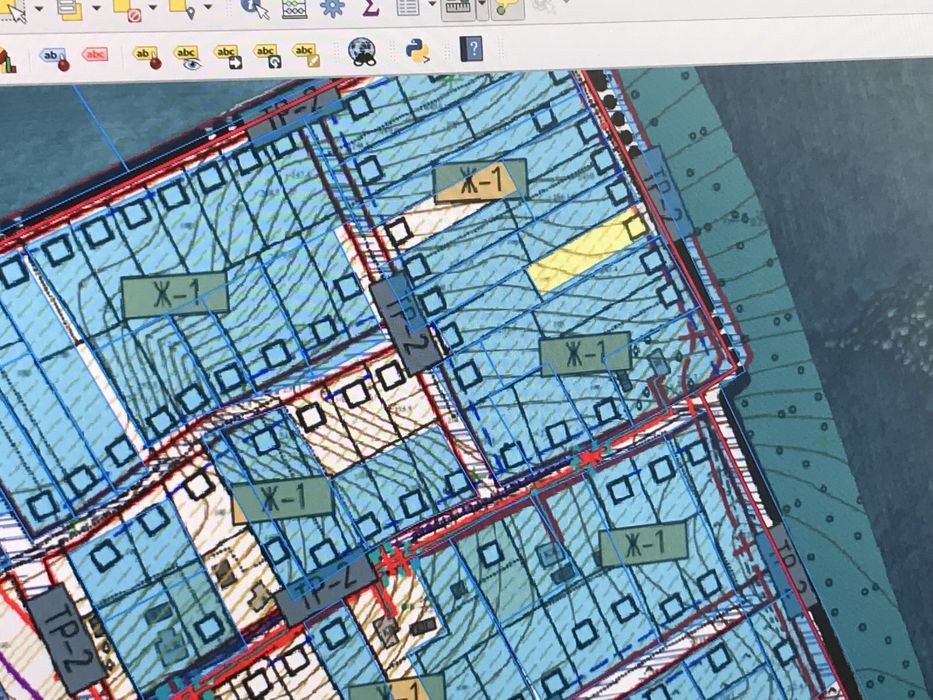Click the yellow highlighted parcel on map

(587, 253)
